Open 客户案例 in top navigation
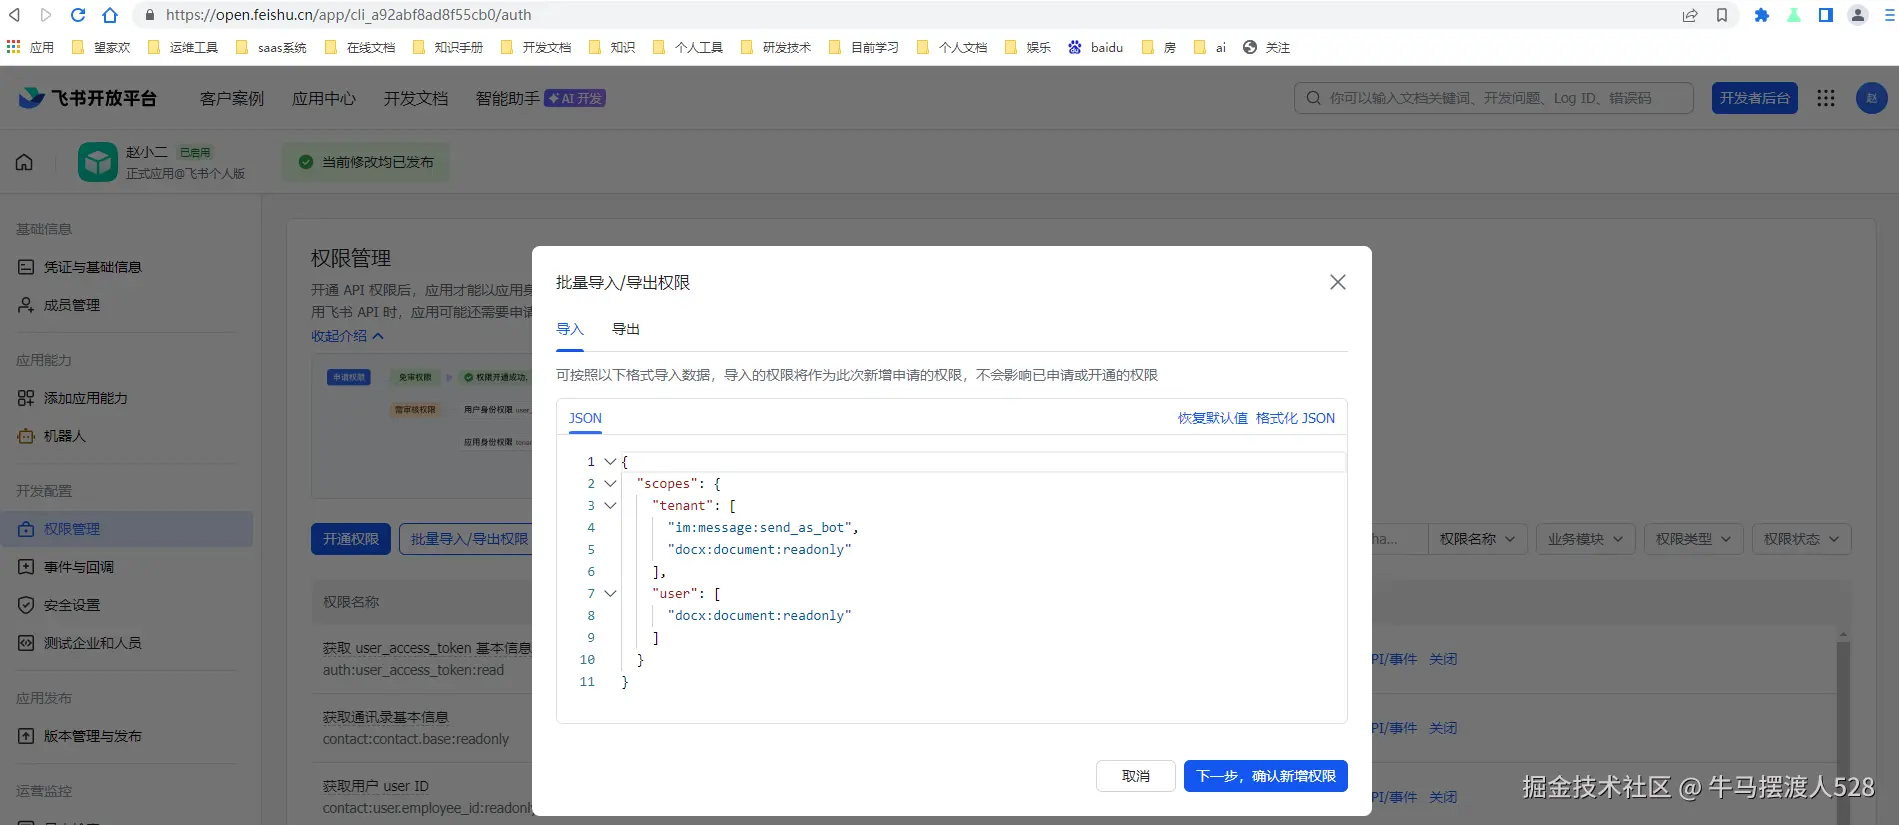Viewport: 1899px width, 825px height. (x=232, y=98)
